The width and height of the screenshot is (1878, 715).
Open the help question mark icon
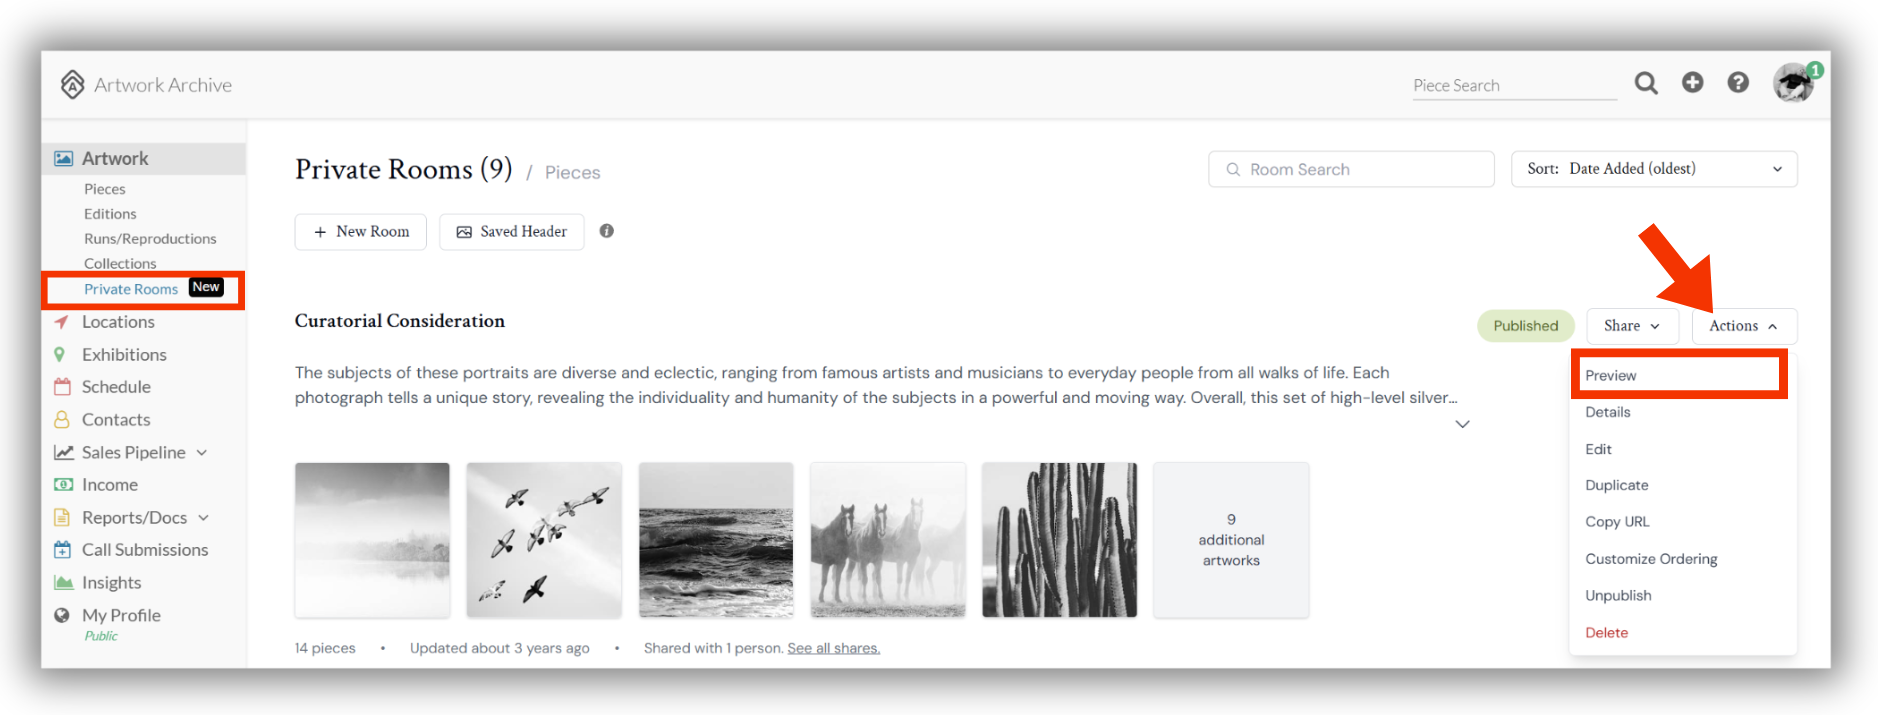pos(1738,83)
